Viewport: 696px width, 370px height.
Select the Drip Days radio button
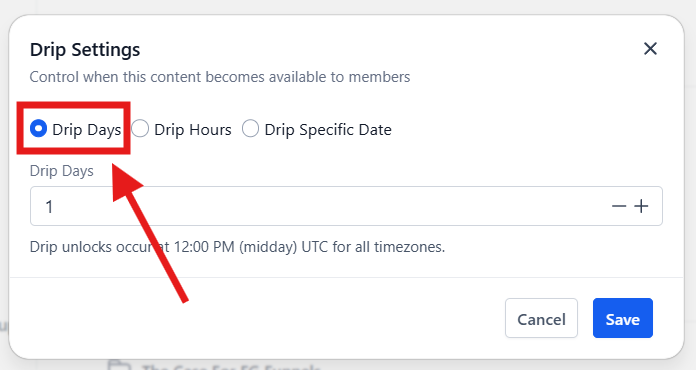pos(39,129)
